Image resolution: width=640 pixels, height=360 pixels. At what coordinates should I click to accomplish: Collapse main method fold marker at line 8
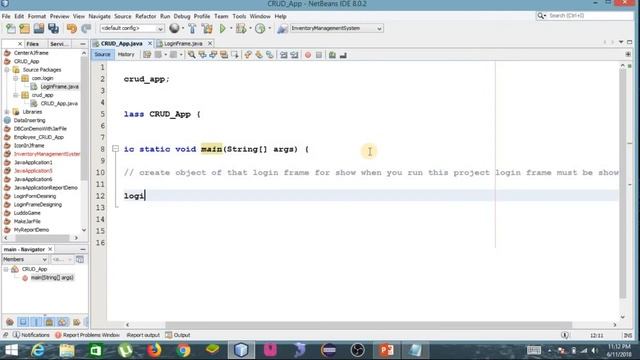(116, 149)
